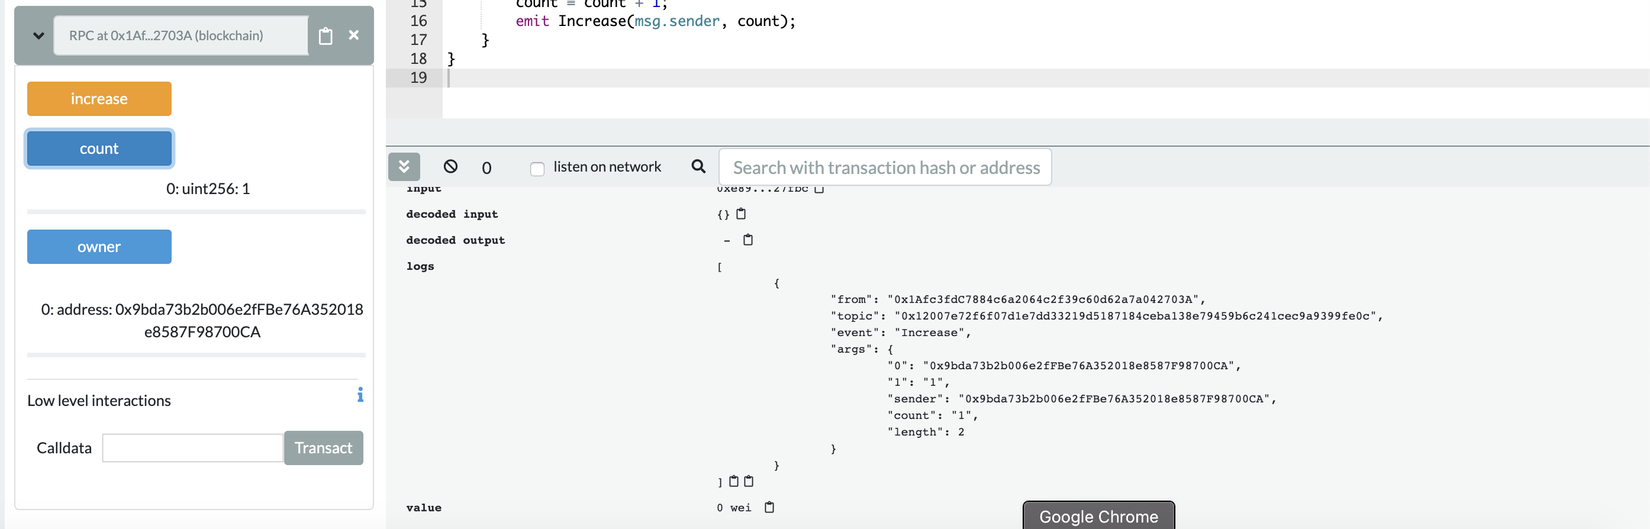This screenshot has height=529, width=1650.
Task: Copy the 0 wei value
Action: (x=769, y=507)
